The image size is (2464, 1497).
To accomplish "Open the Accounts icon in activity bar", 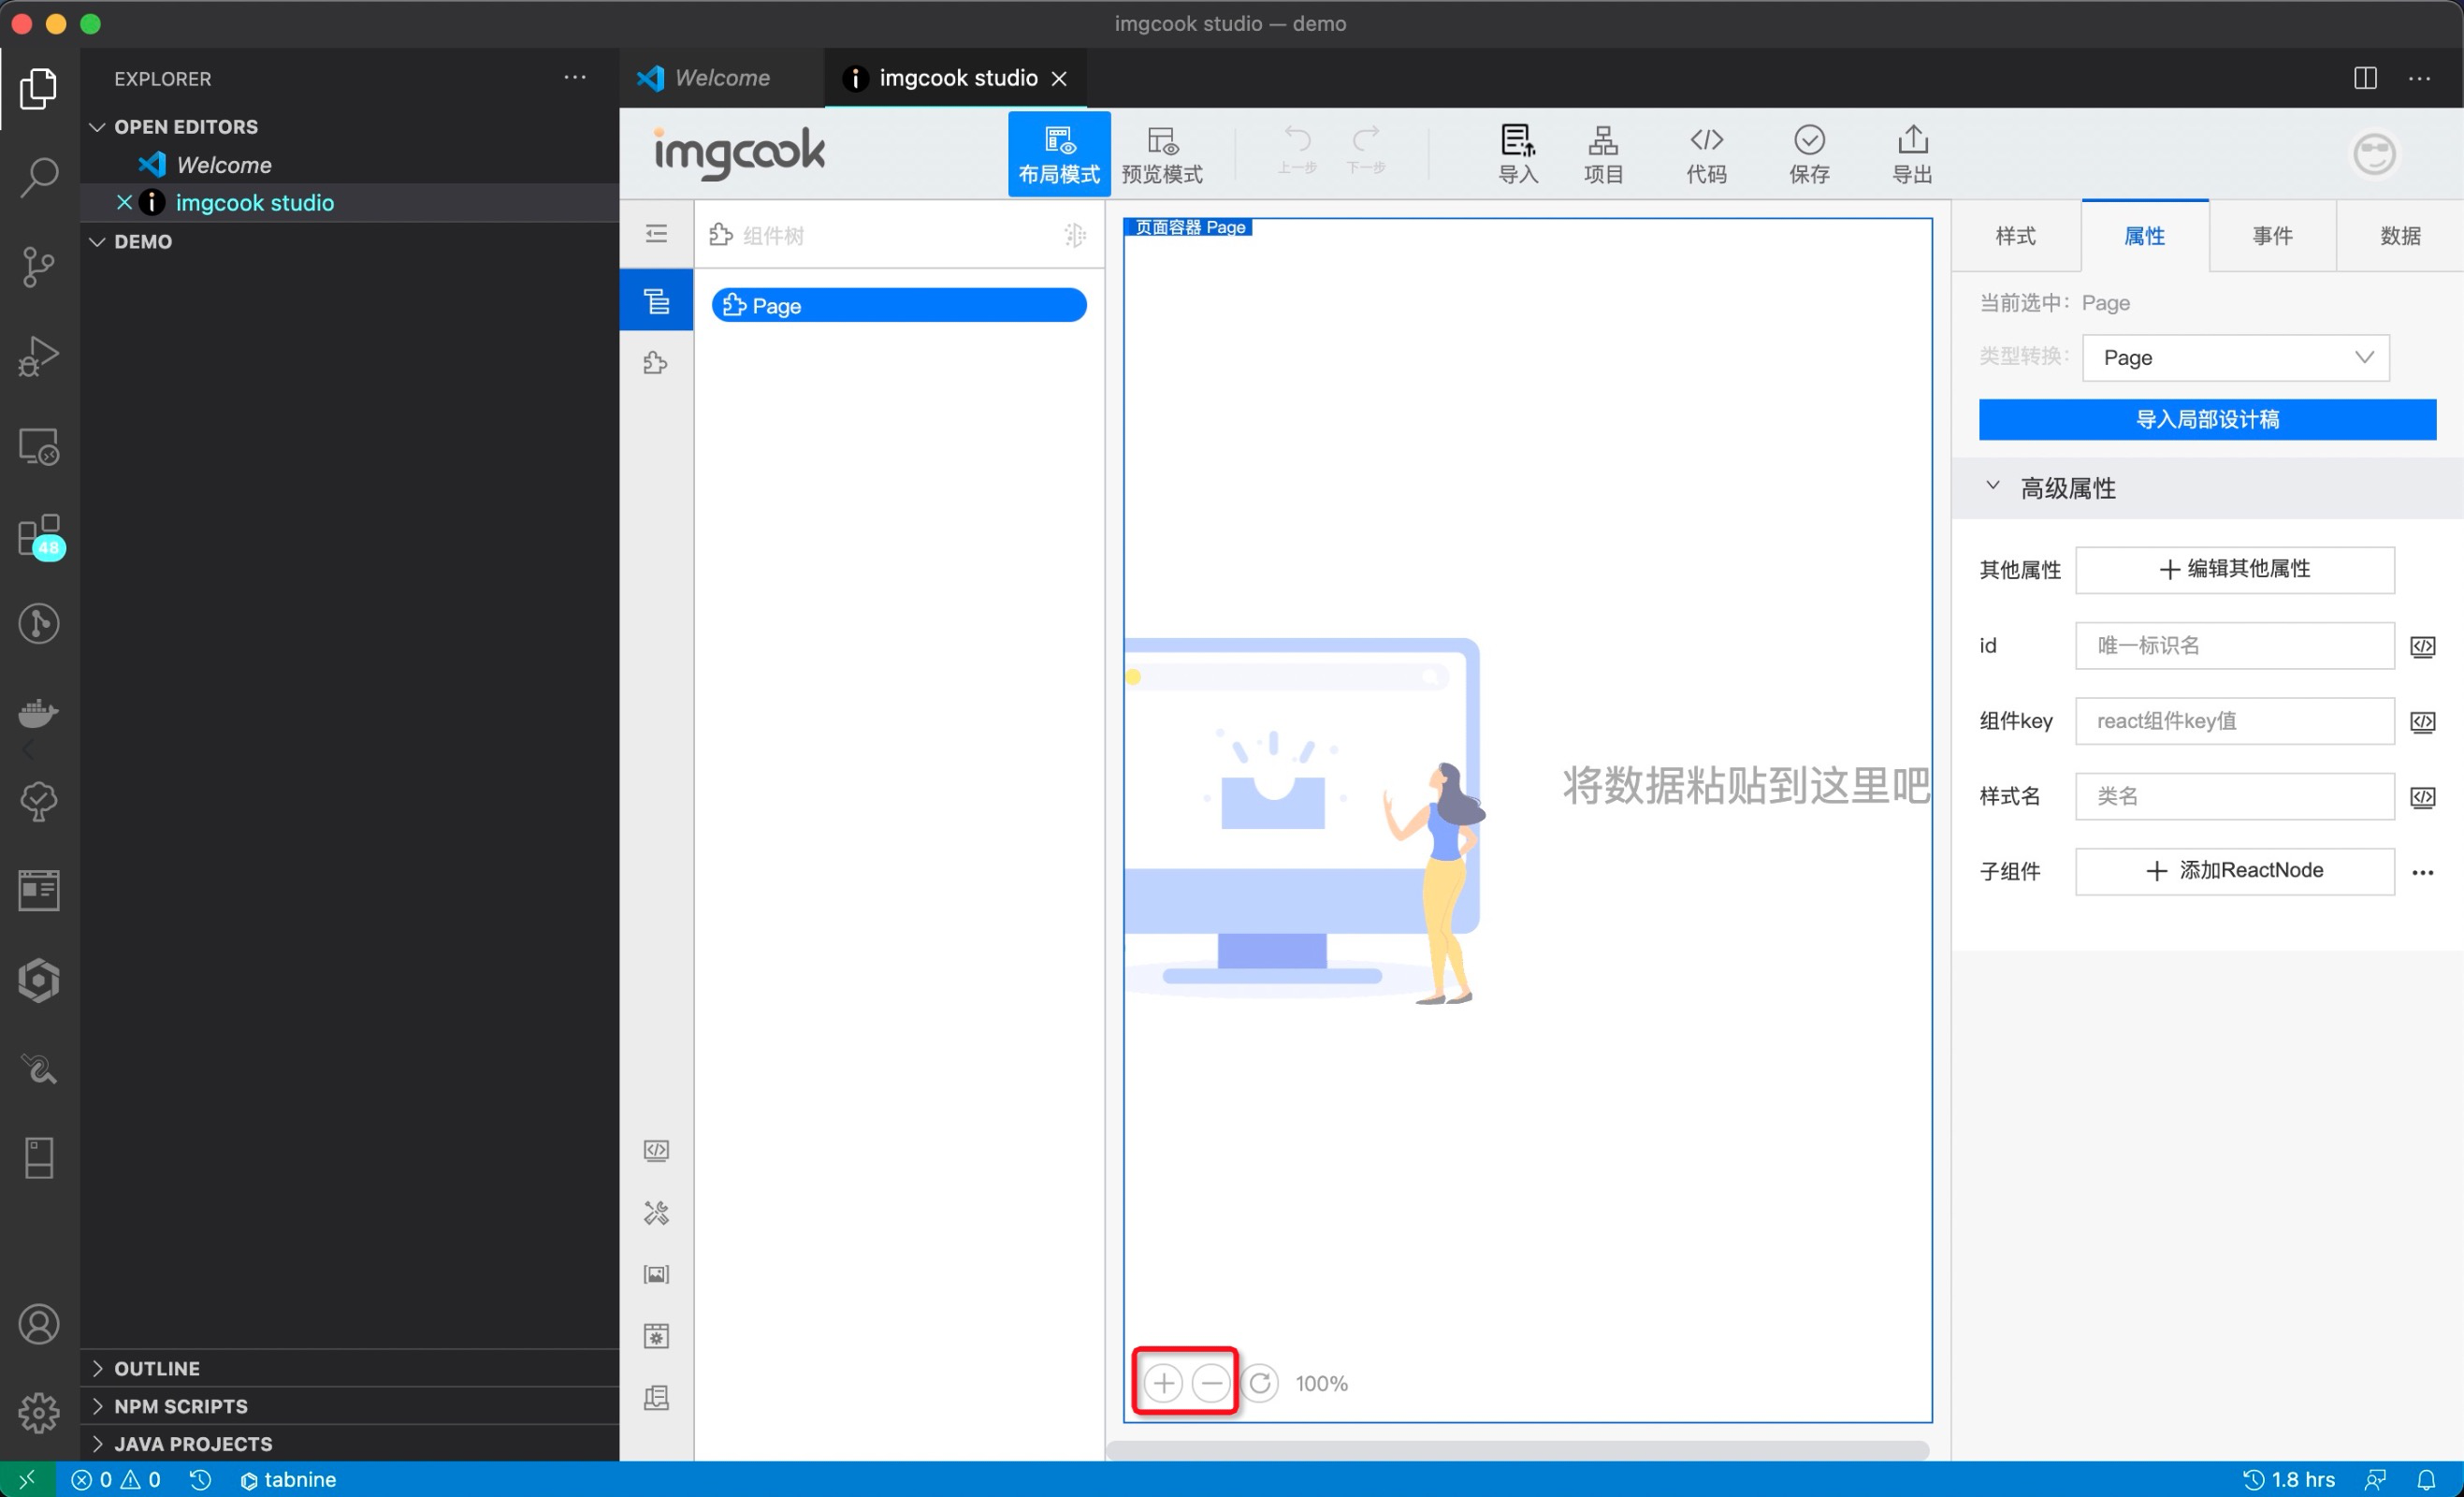I will click(38, 1324).
